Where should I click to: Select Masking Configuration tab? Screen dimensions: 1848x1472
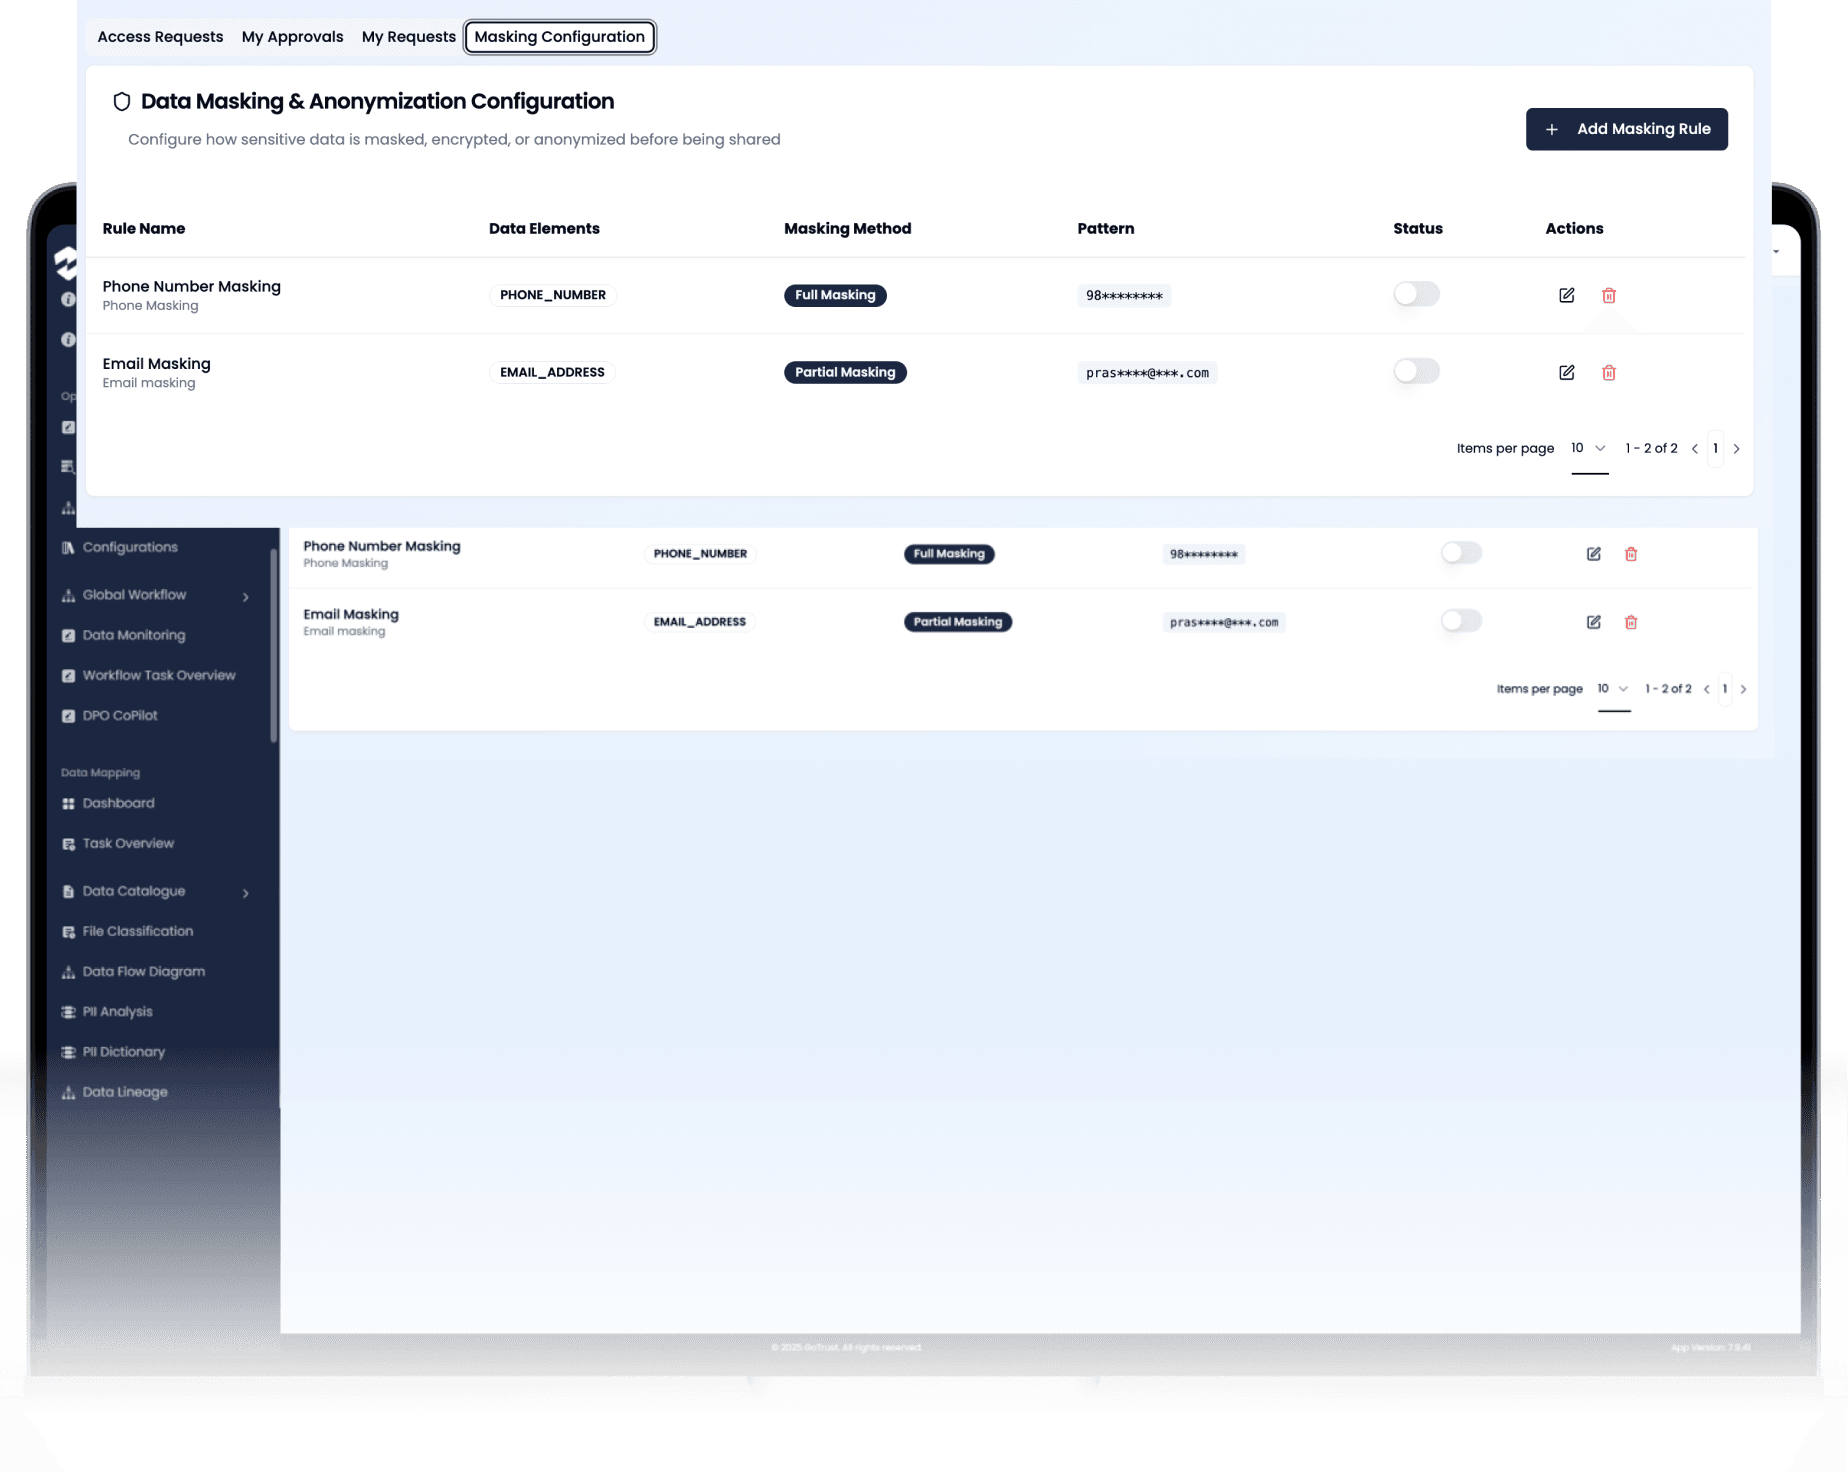[559, 37]
